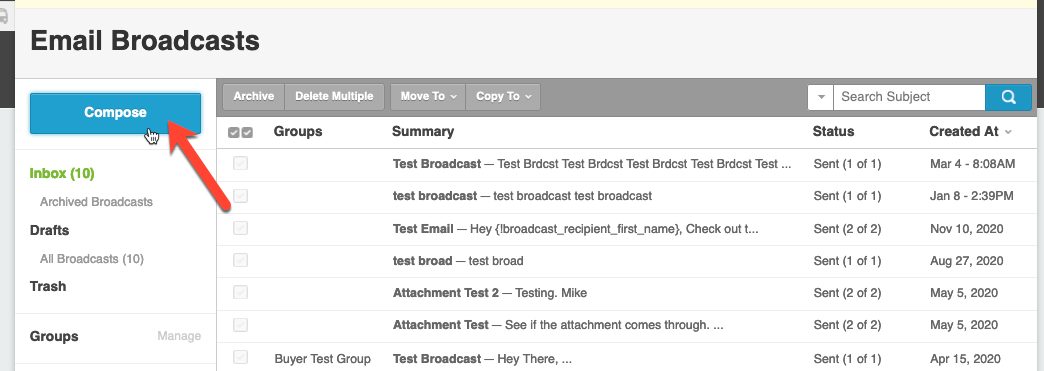The height and width of the screenshot is (371, 1044).
Task: Go to Archived Broadcasts
Action: tap(96, 202)
